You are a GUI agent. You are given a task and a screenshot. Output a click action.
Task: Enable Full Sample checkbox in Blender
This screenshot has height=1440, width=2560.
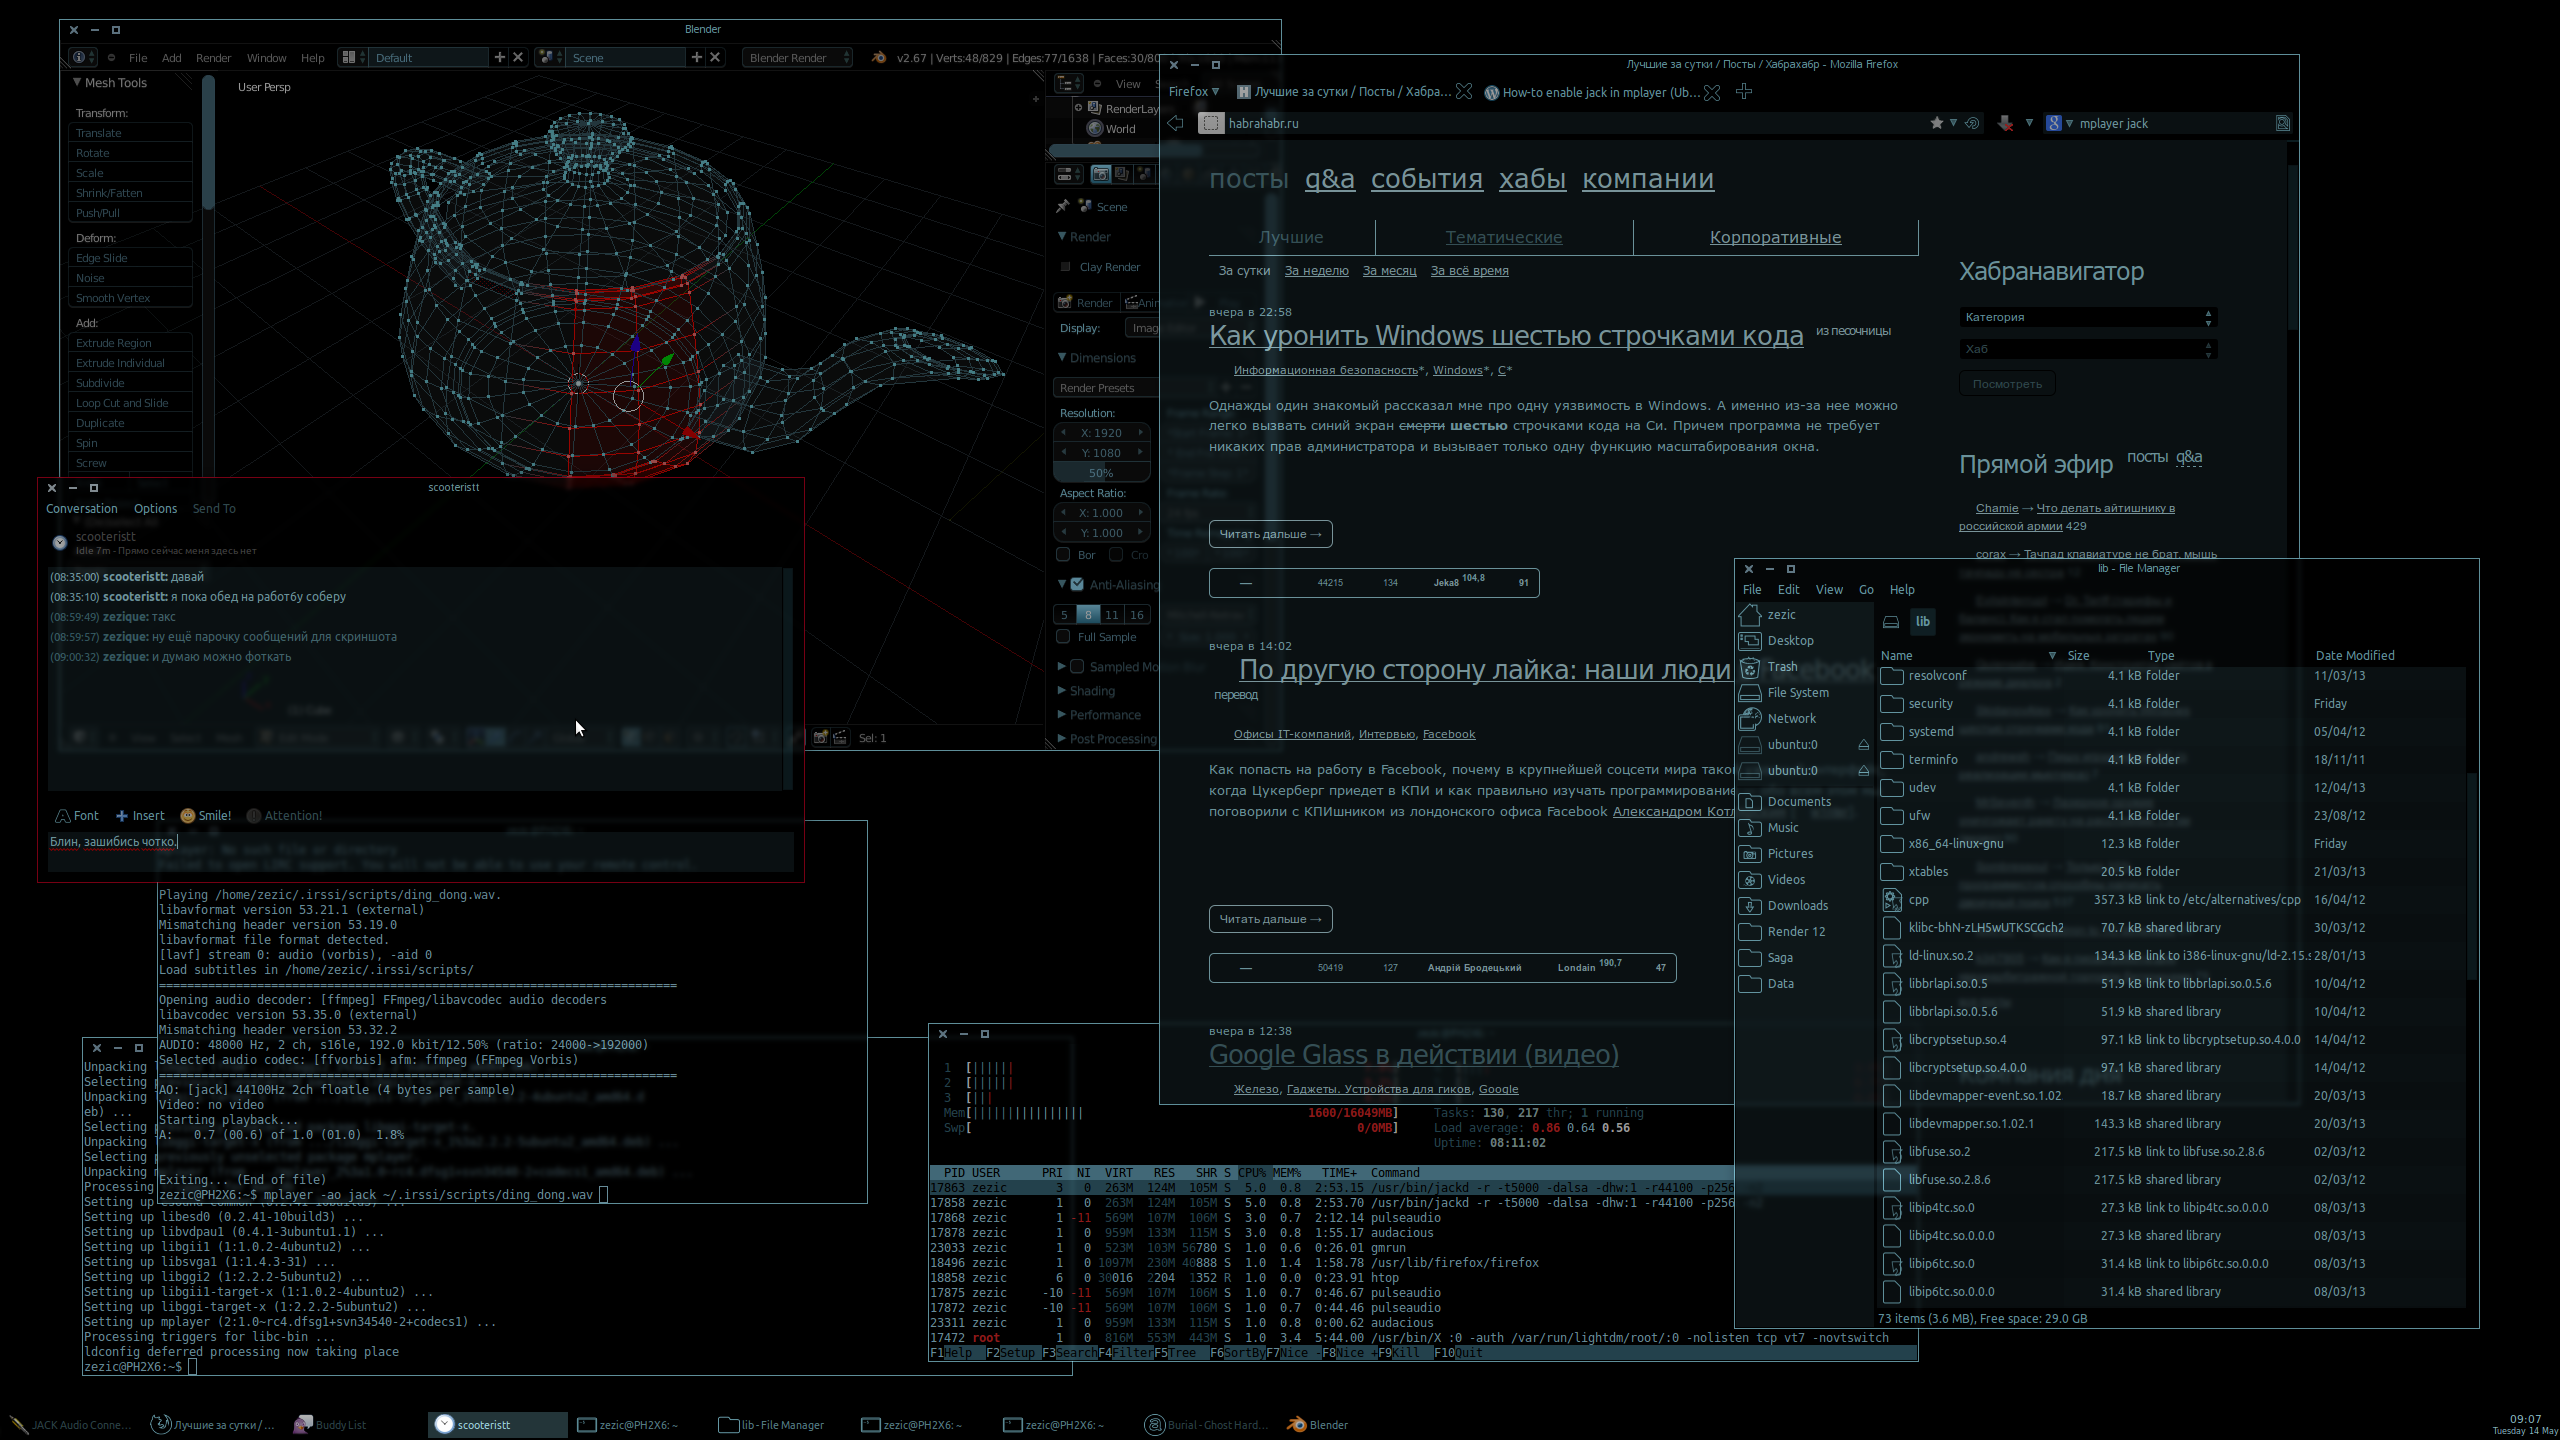click(1063, 637)
